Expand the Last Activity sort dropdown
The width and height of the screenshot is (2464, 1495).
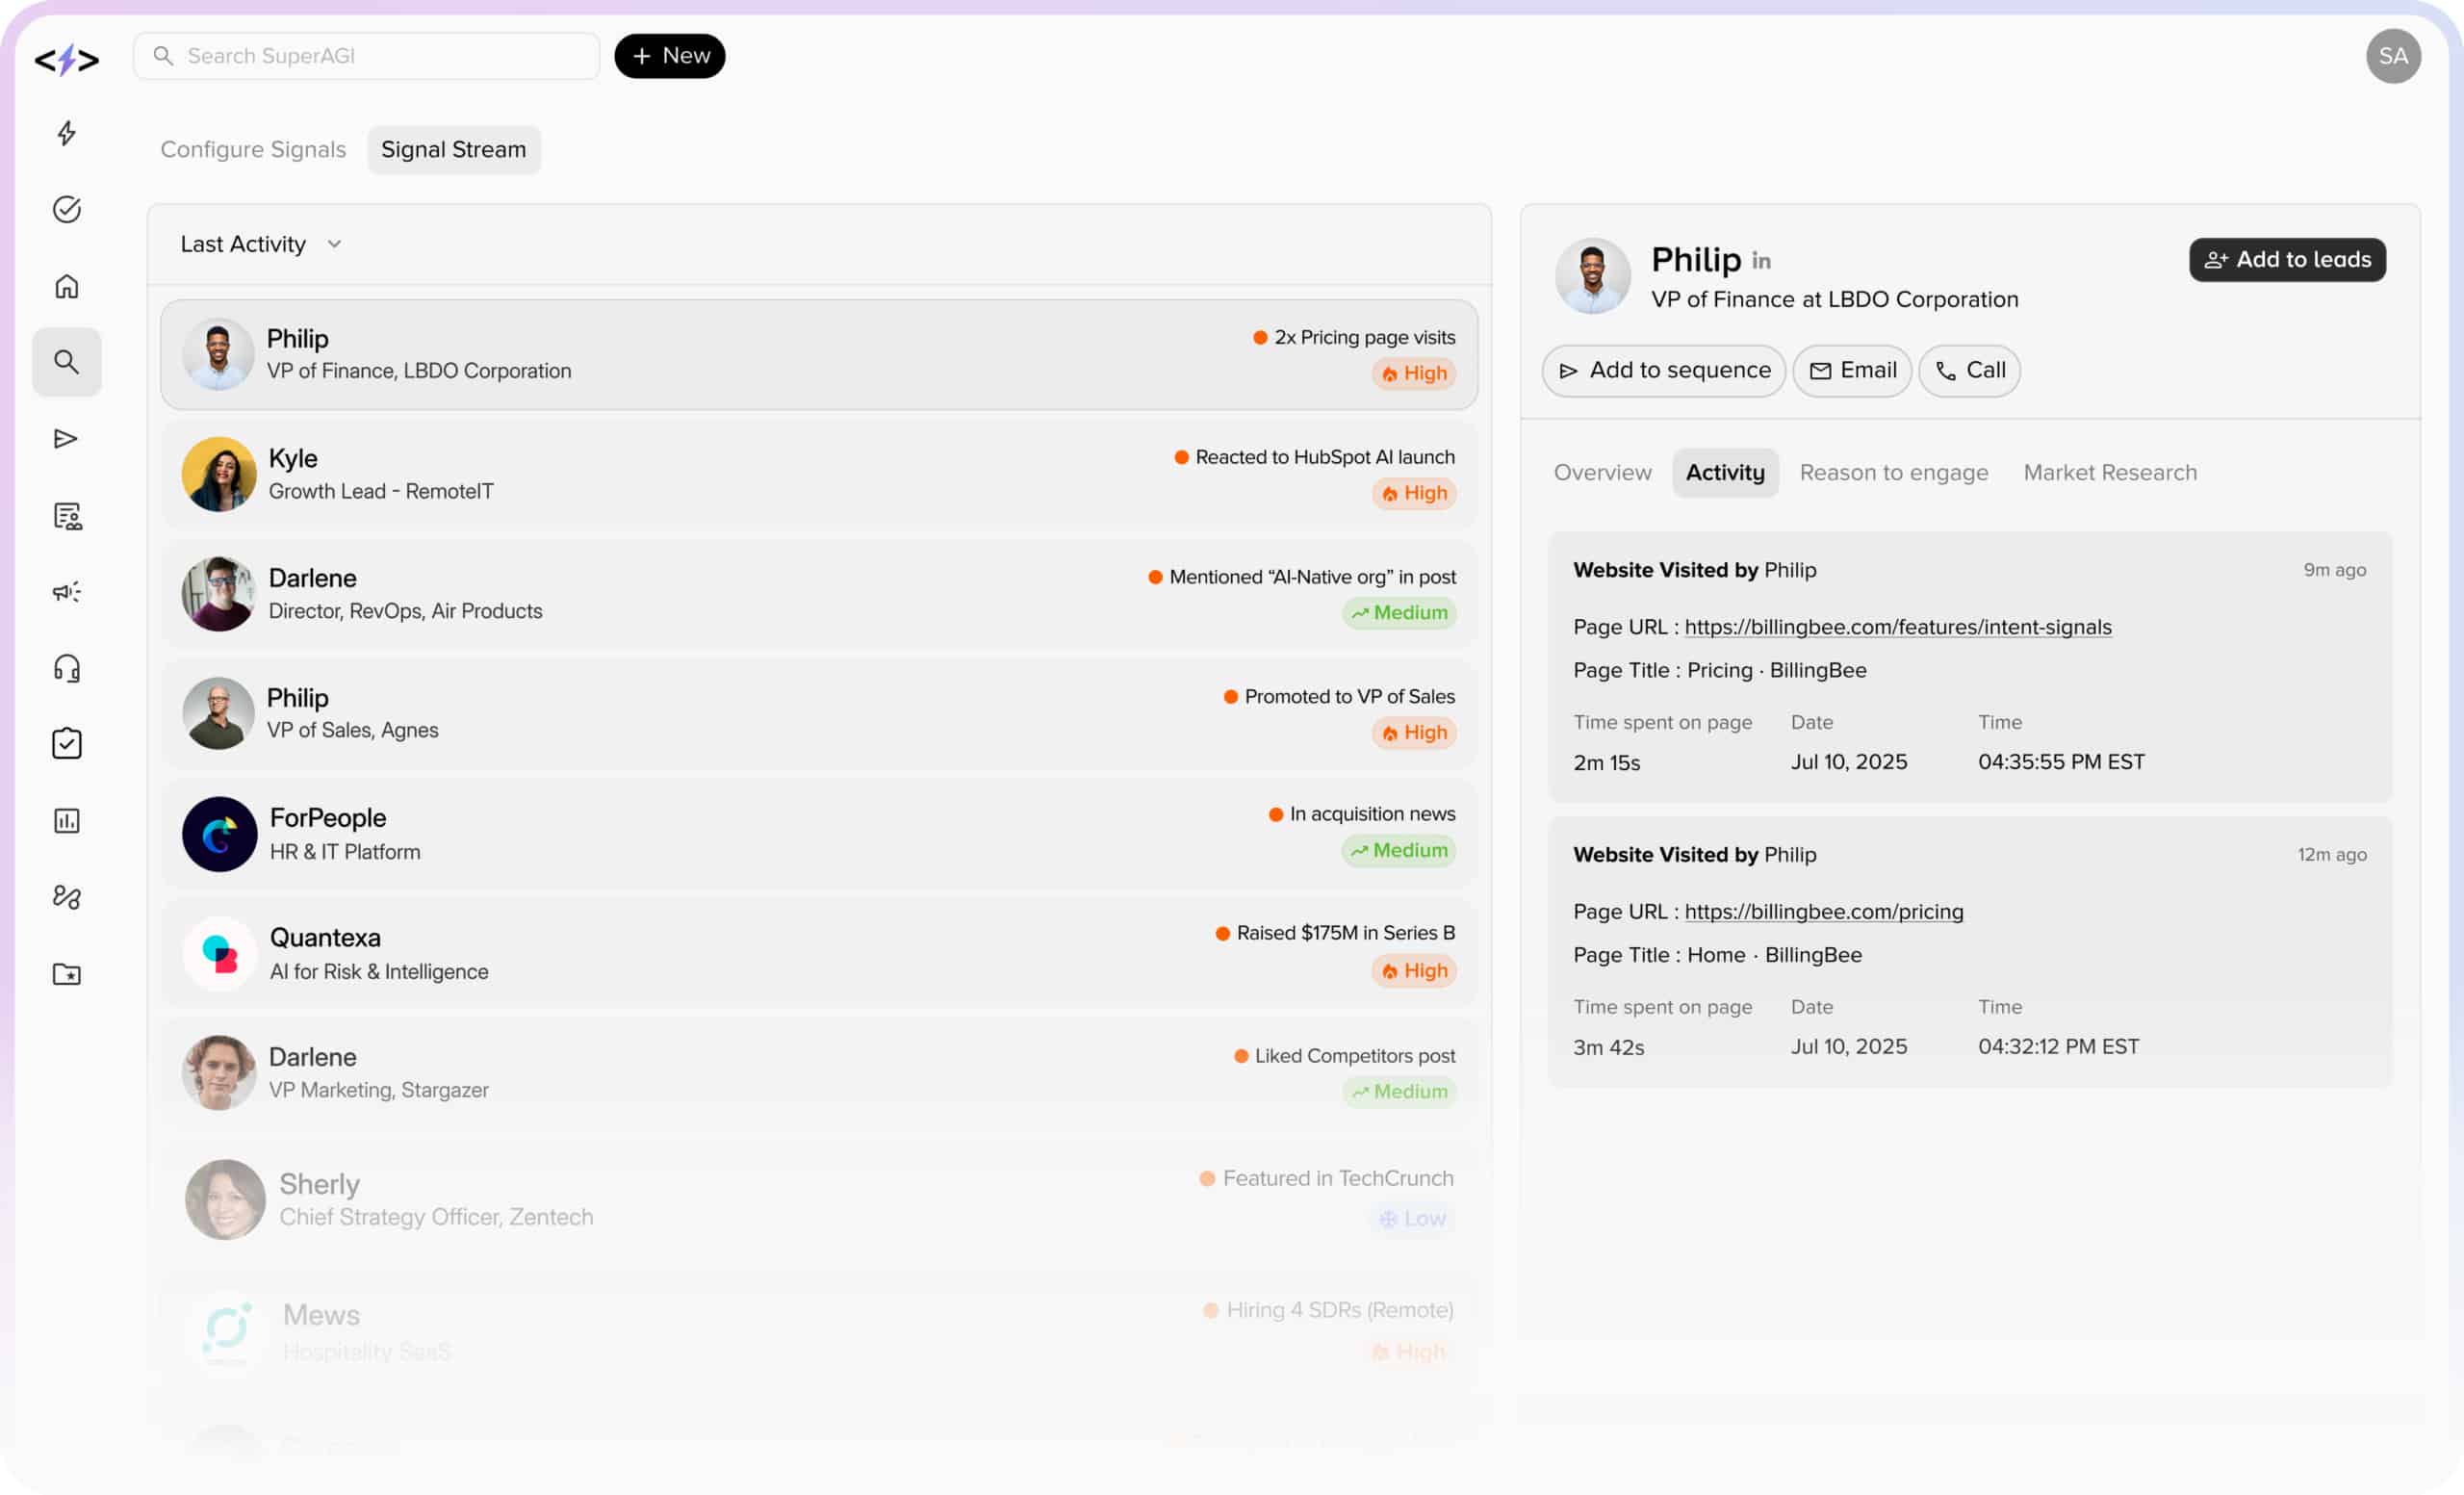click(x=260, y=244)
